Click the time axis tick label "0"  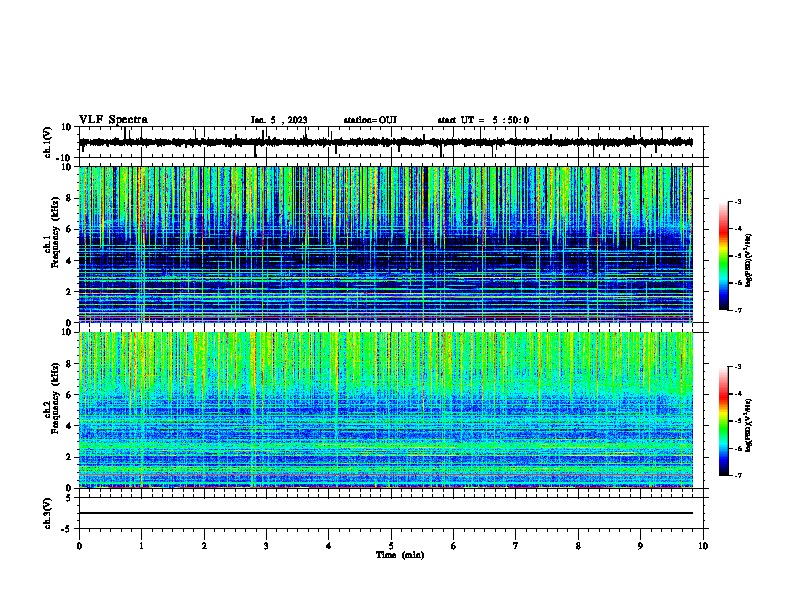(79, 546)
